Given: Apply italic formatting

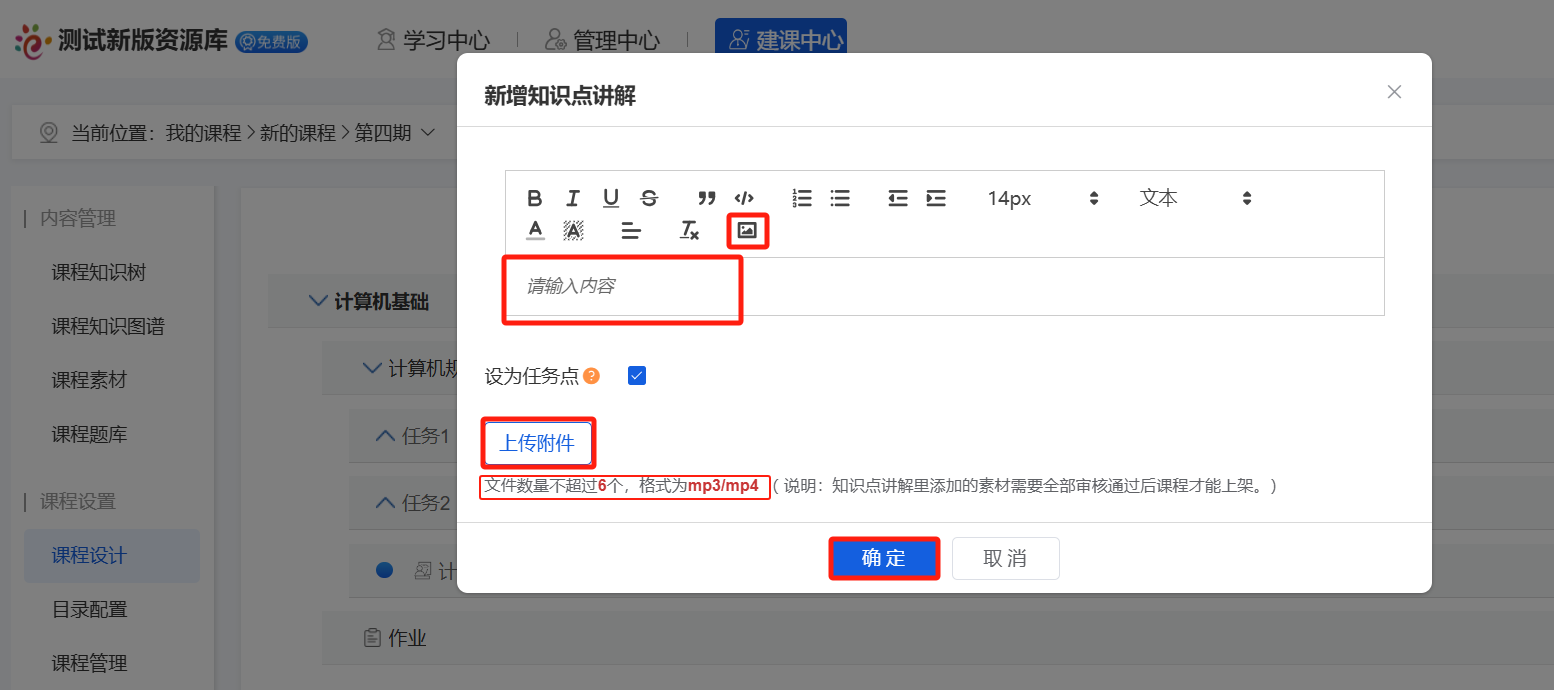Looking at the screenshot, I should point(572,198).
